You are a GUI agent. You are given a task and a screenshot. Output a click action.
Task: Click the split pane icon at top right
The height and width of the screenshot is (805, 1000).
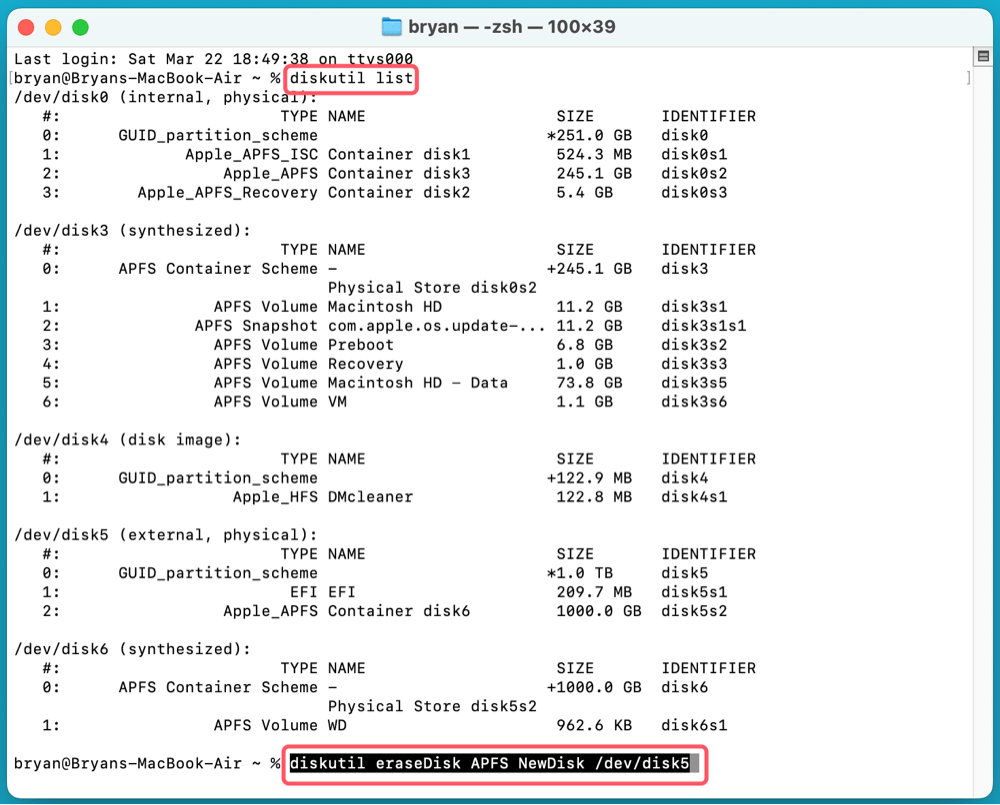[x=982, y=58]
